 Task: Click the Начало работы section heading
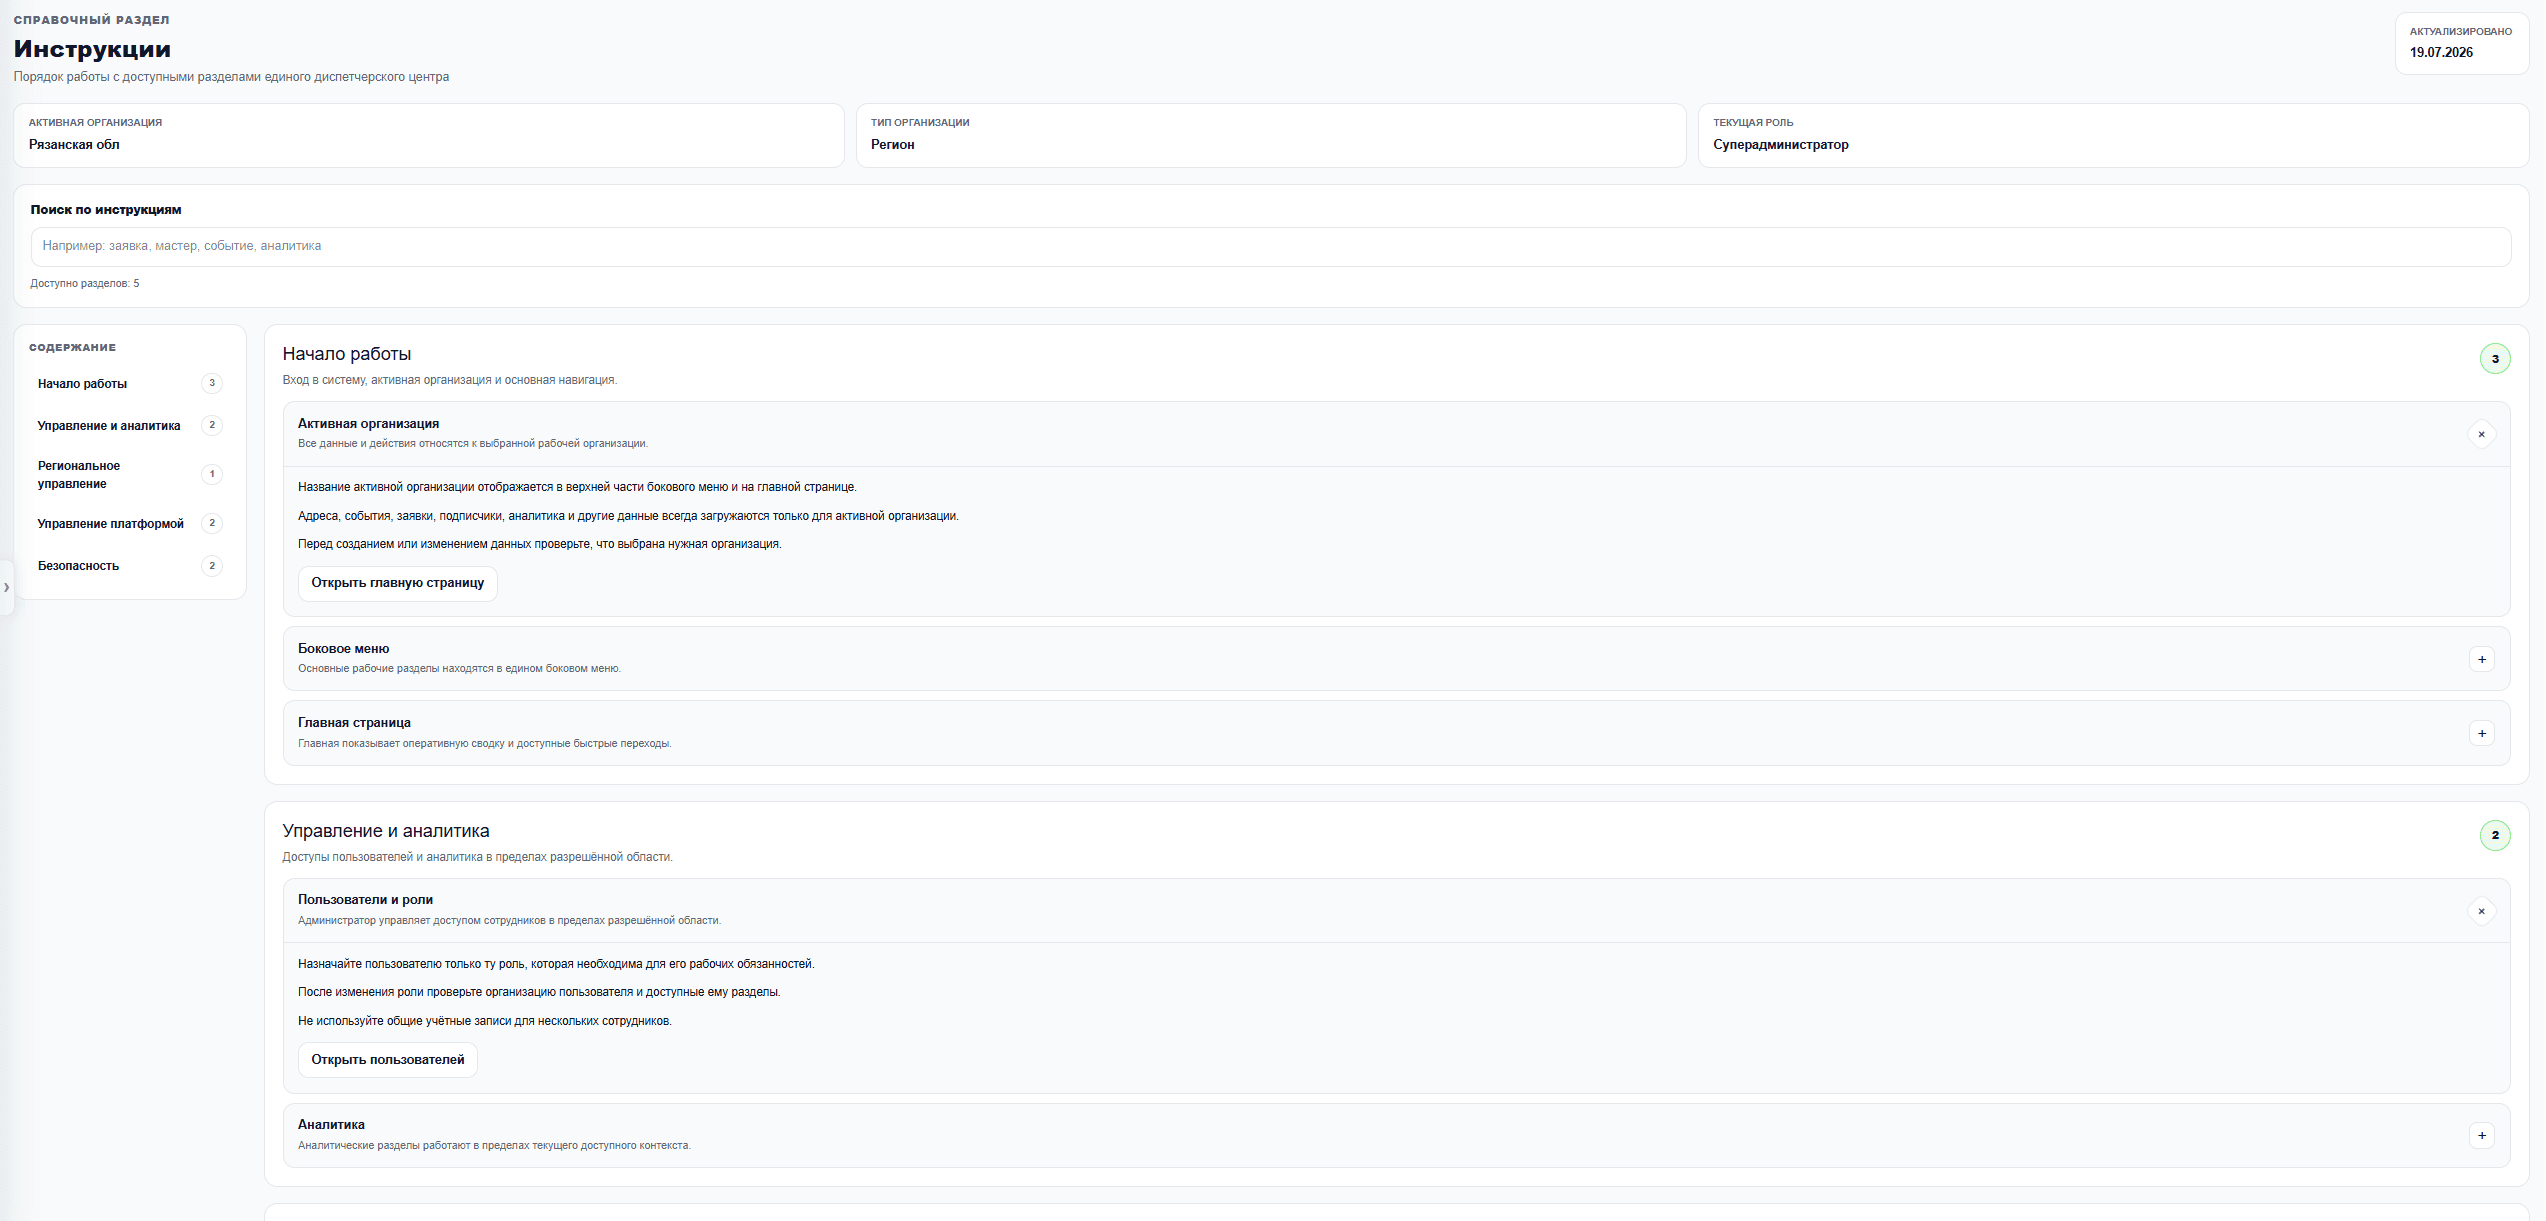tap(347, 354)
